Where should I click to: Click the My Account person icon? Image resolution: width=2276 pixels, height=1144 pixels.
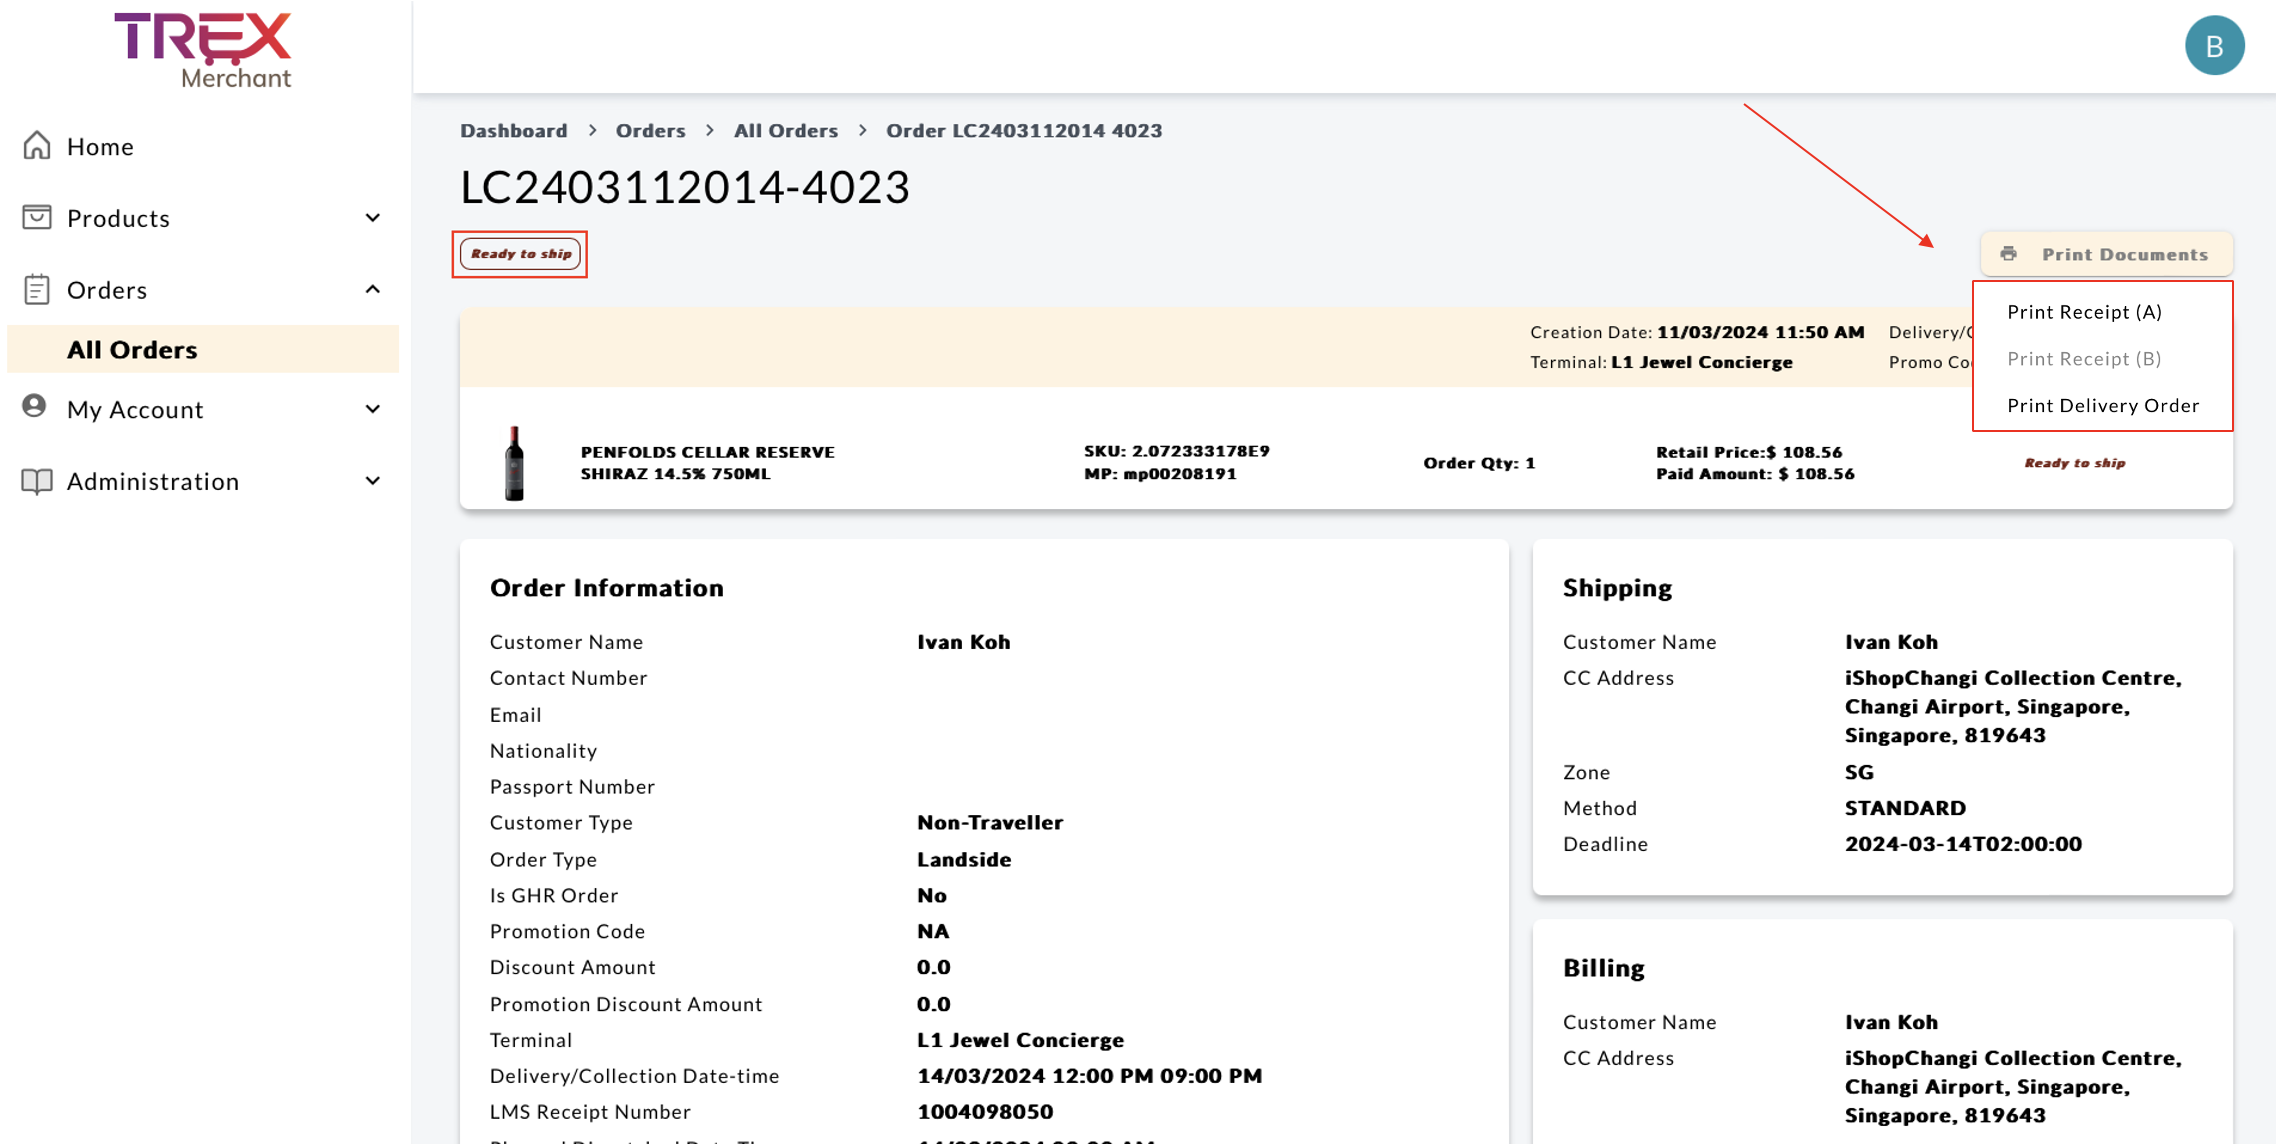[x=35, y=407]
